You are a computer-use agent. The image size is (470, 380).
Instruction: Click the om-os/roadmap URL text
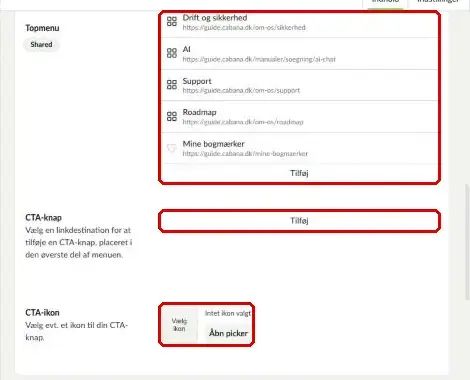pyautogui.click(x=243, y=122)
